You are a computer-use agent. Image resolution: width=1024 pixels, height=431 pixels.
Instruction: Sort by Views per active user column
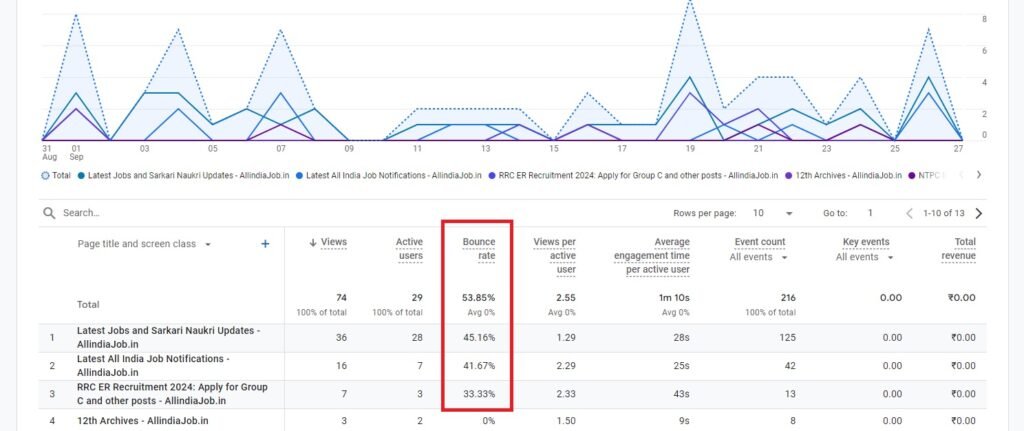554,255
